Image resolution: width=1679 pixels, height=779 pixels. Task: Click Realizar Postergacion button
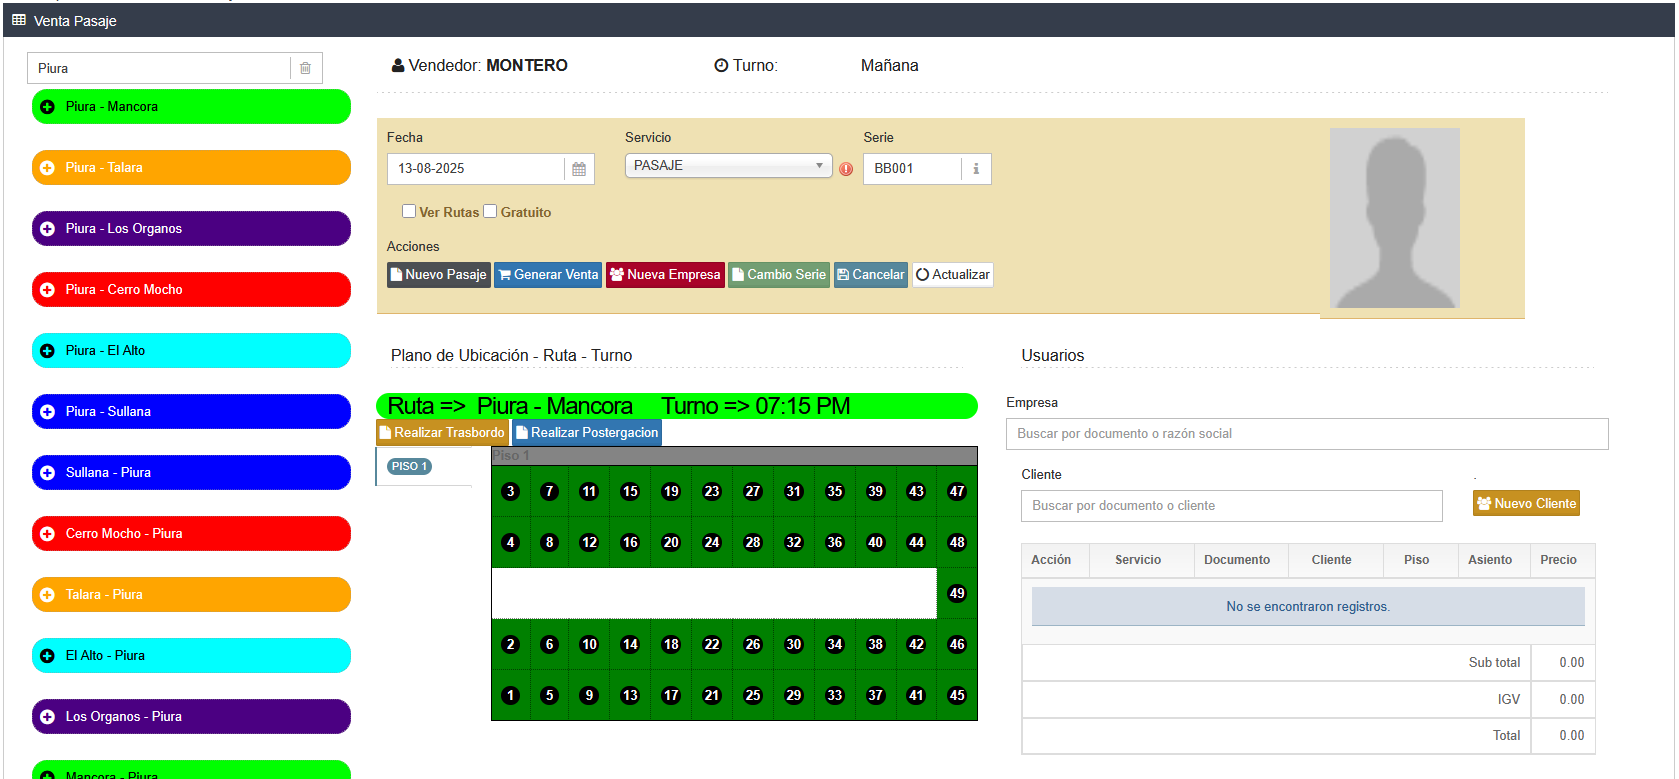(587, 433)
